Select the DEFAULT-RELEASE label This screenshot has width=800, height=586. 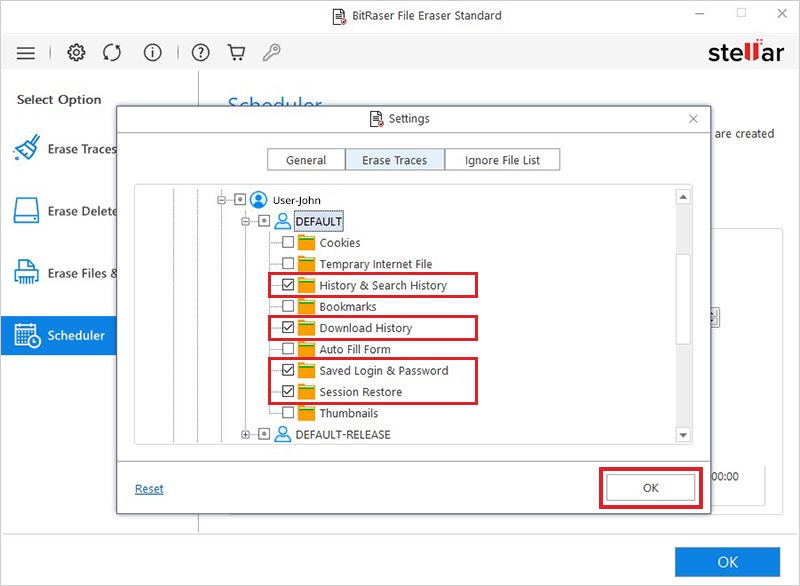click(x=343, y=435)
